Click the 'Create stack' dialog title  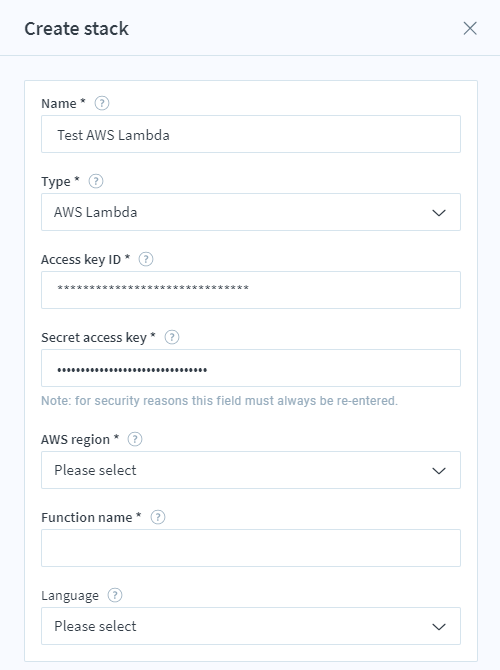(76, 29)
